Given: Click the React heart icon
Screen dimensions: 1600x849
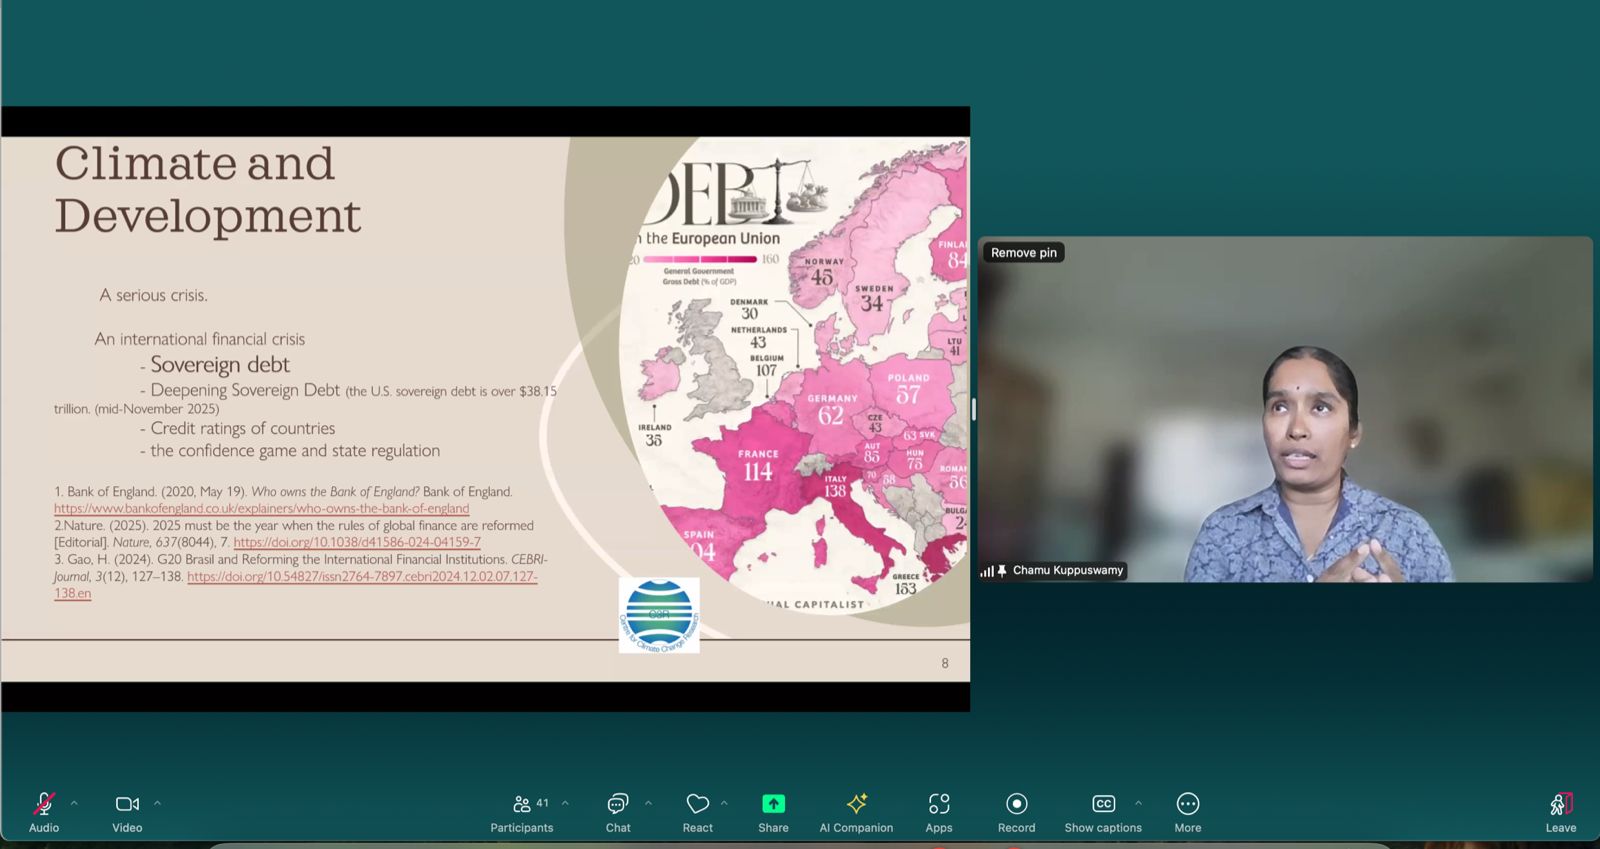Looking at the screenshot, I should [x=697, y=804].
